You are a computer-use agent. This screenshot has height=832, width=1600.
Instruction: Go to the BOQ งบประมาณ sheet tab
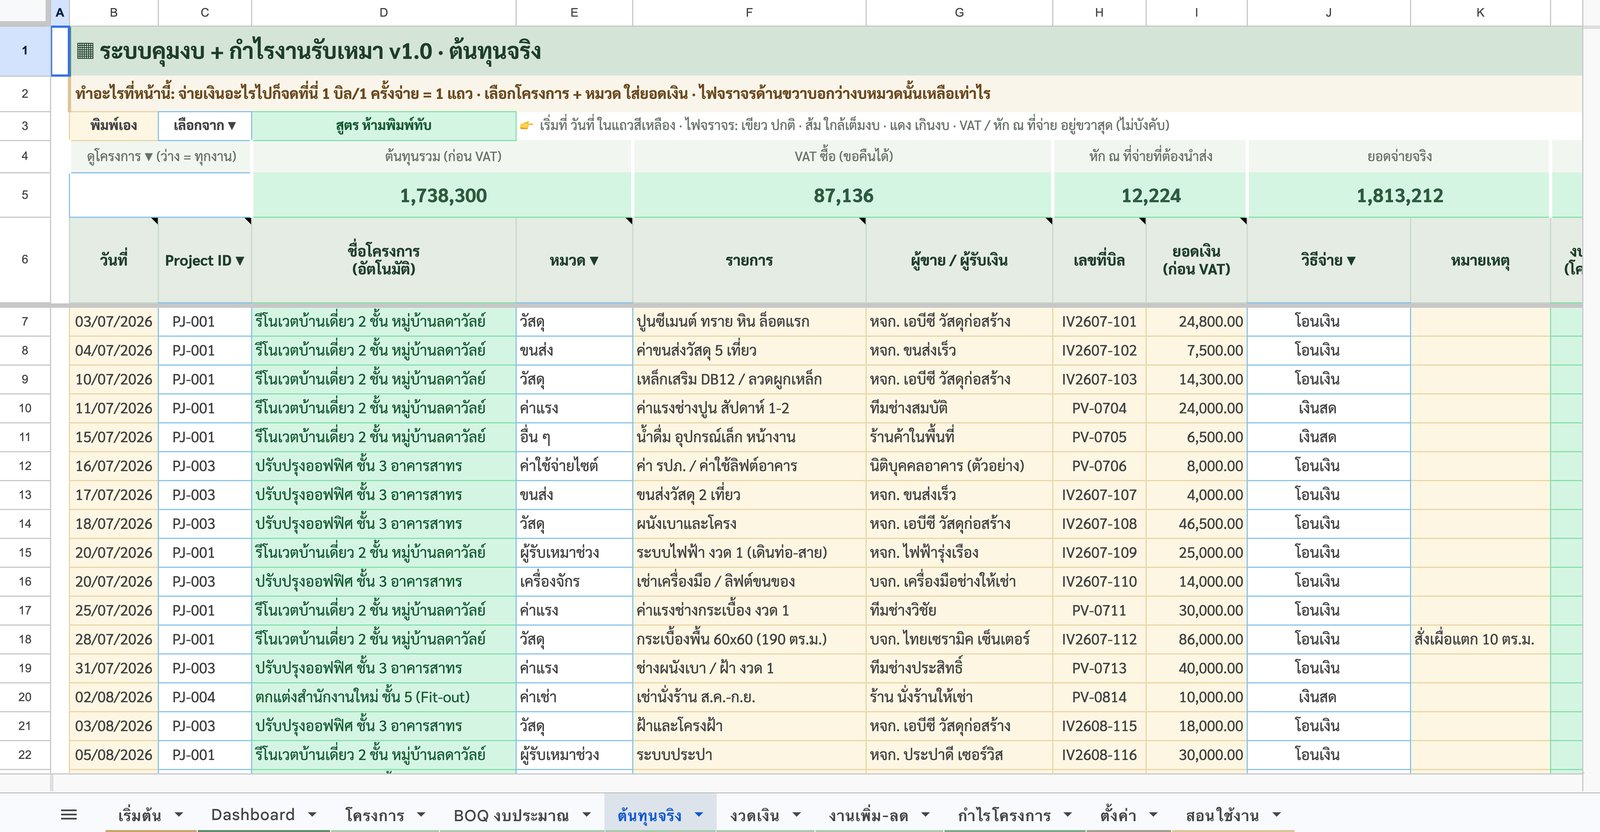pos(511,815)
